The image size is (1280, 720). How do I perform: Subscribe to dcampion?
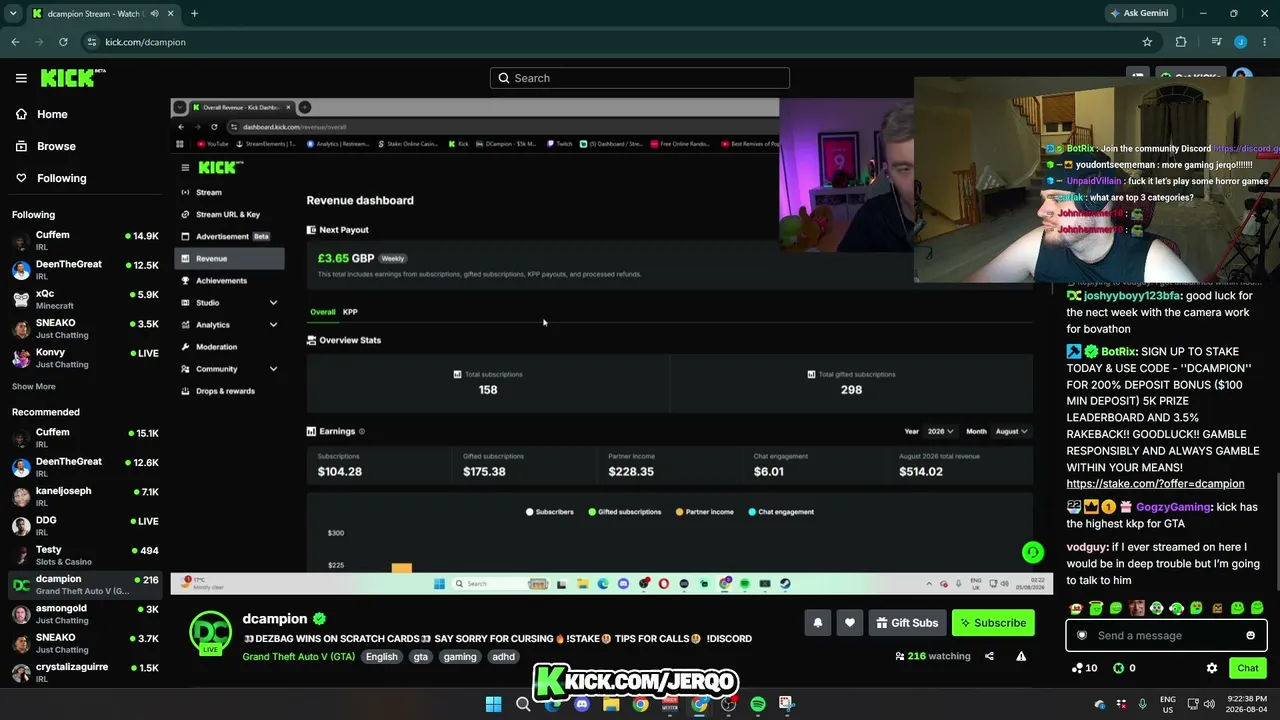[x=993, y=623]
